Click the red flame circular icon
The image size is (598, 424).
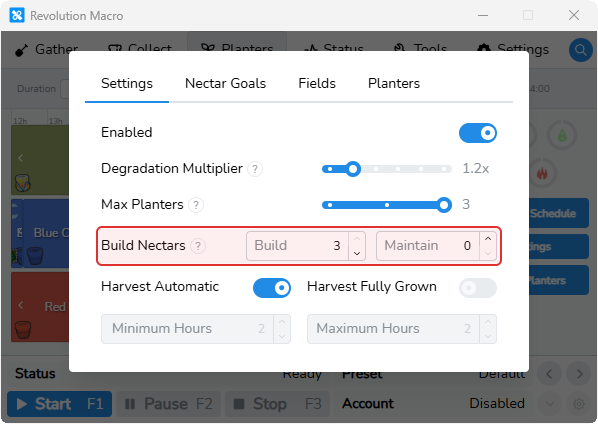tap(542, 173)
